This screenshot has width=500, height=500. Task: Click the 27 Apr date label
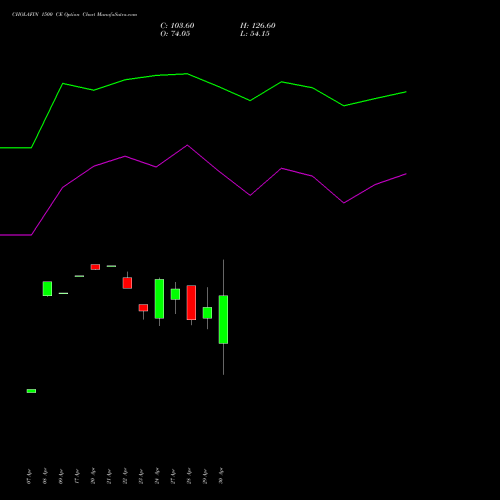(173, 477)
